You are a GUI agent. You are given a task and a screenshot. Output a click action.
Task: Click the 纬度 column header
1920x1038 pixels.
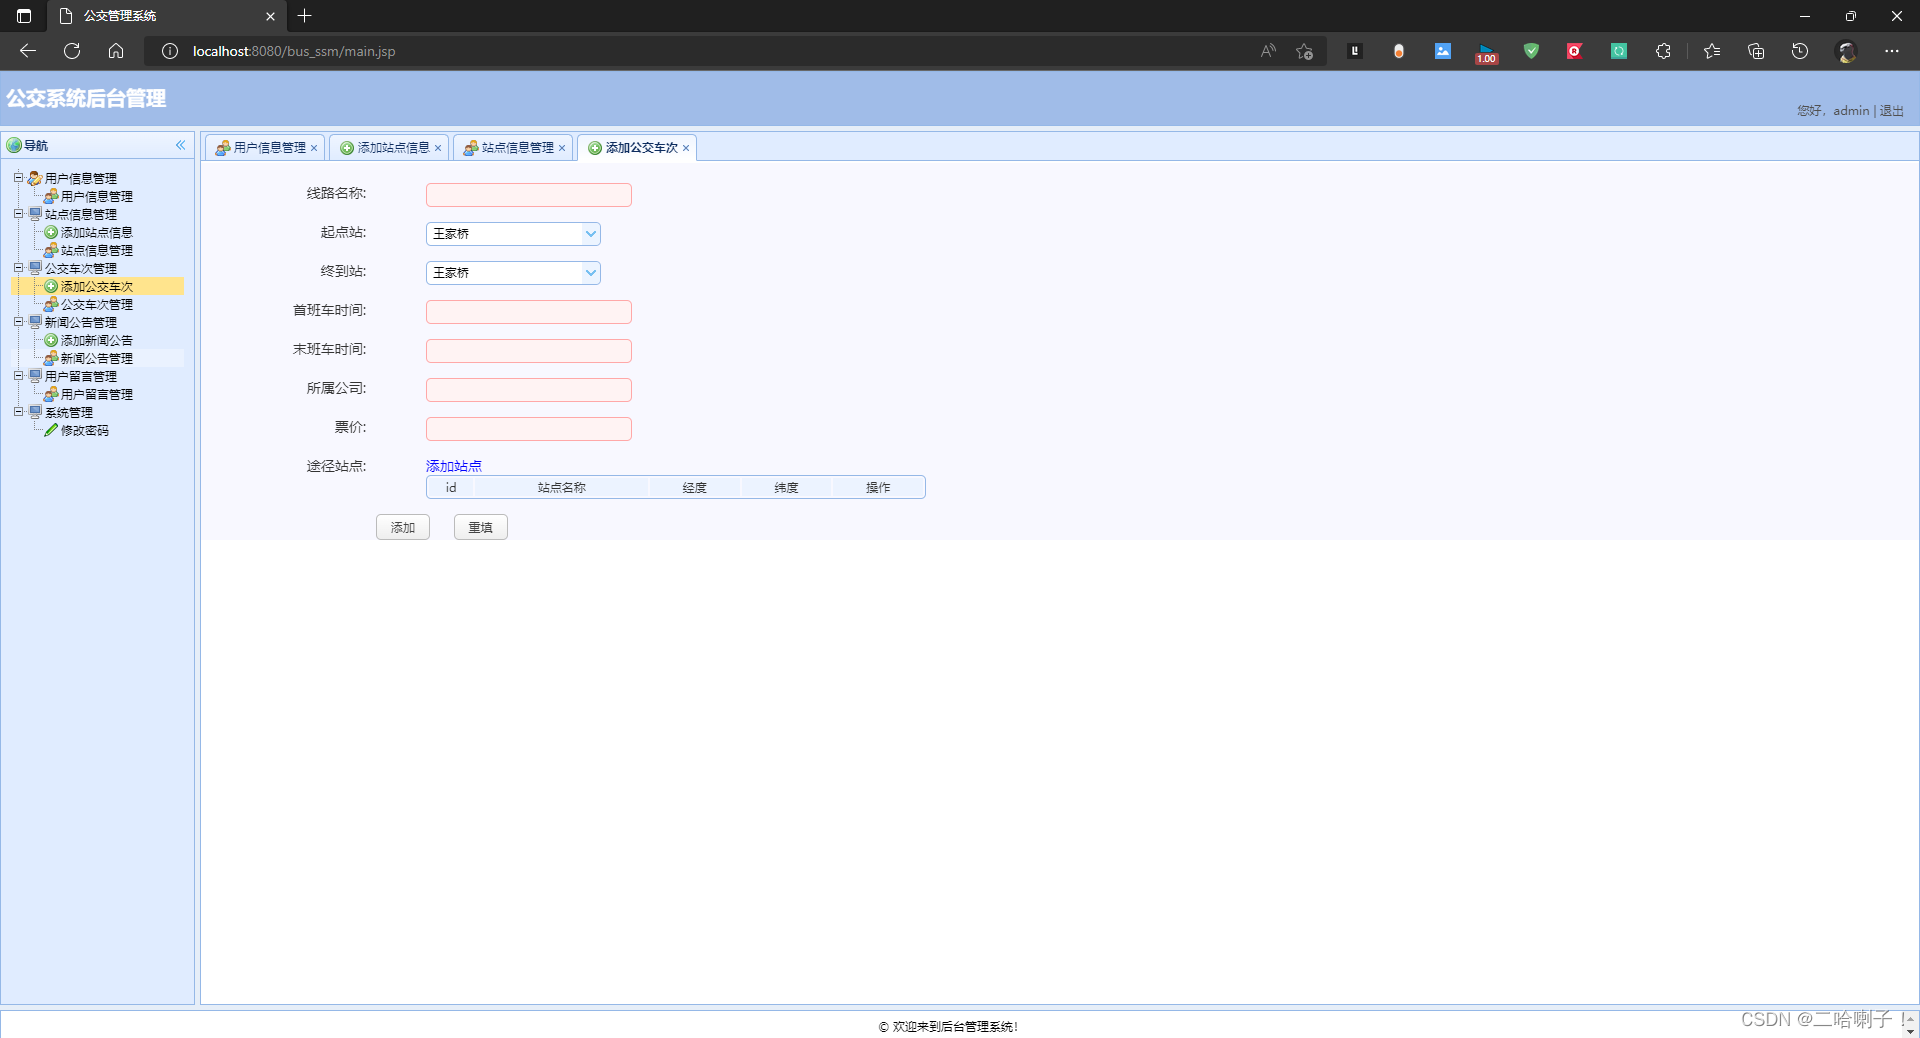[786, 488]
